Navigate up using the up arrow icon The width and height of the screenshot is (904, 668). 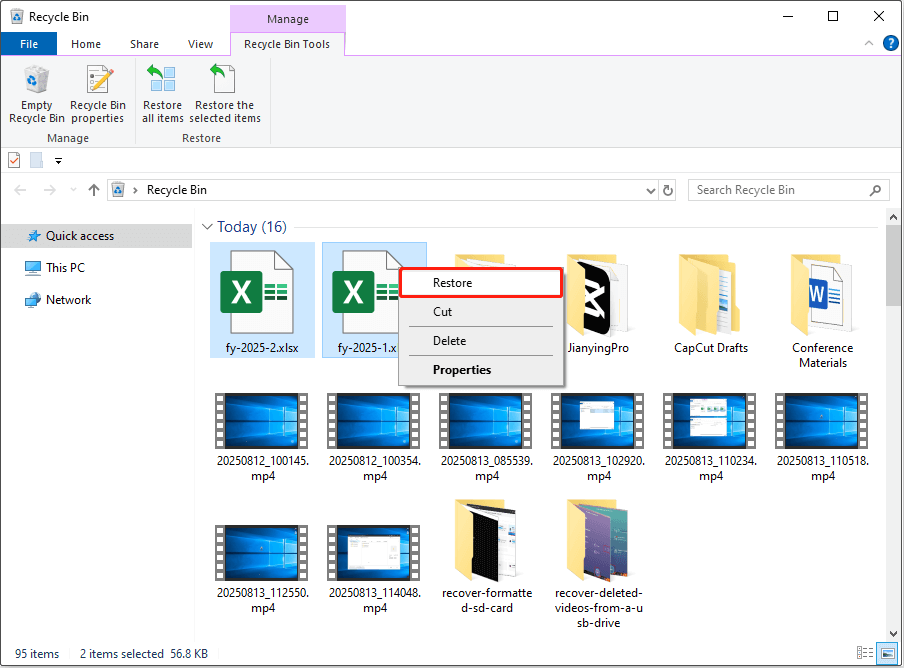tap(94, 189)
